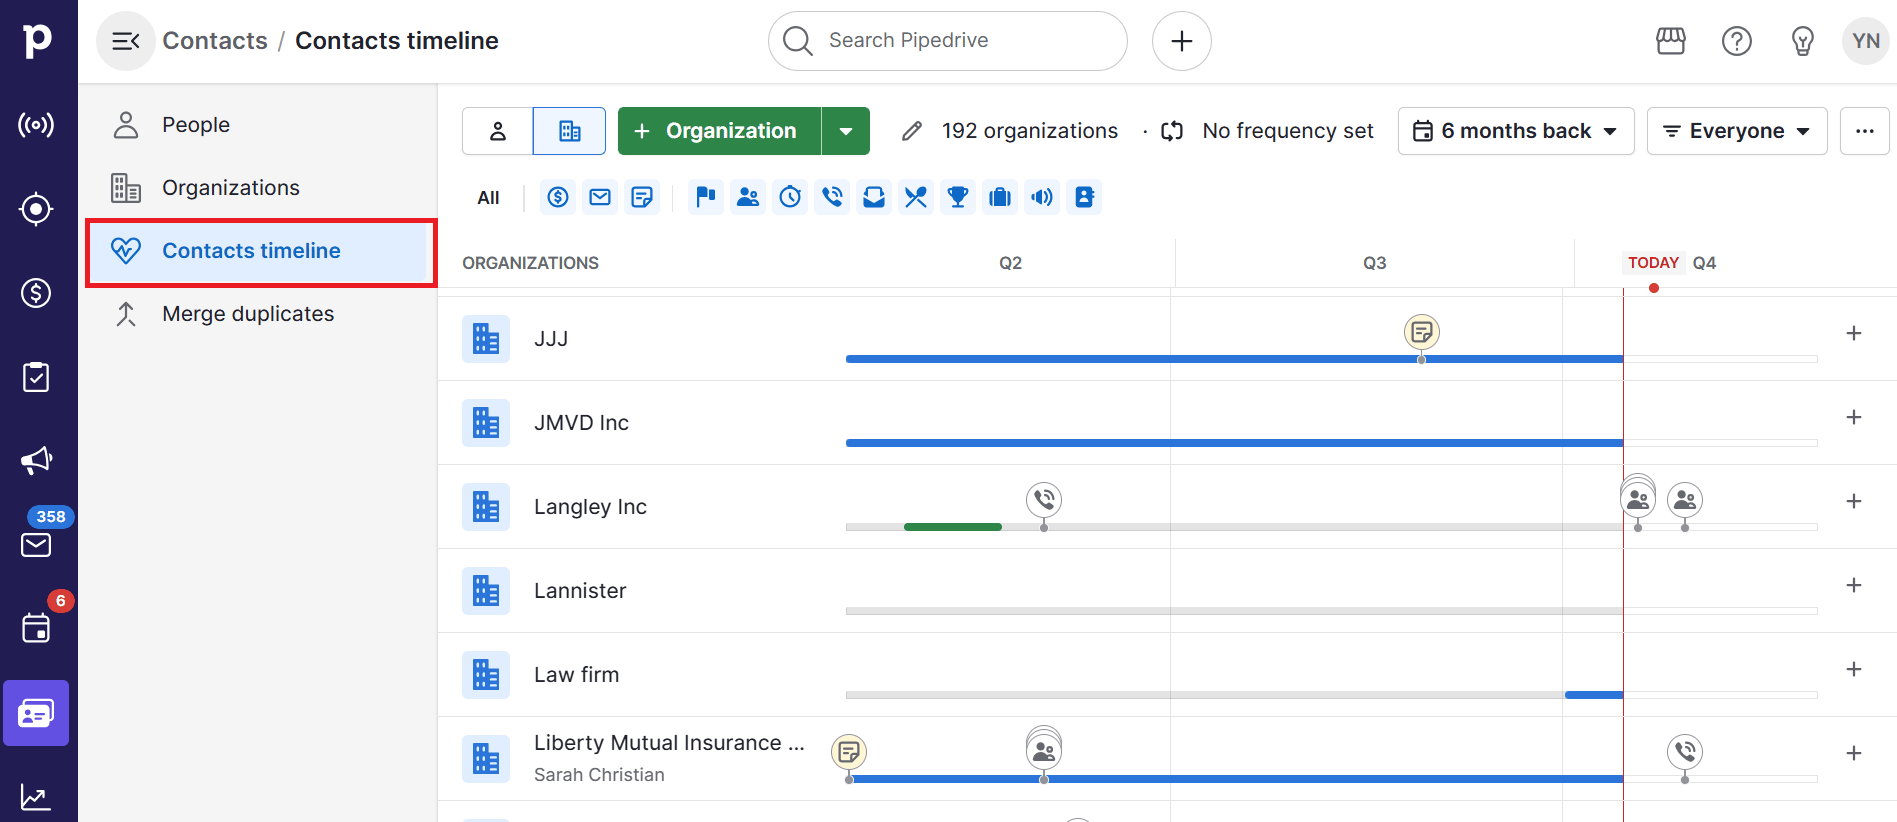Open the lightbulb tips icon
The height and width of the screenshot is (822, 1897).
pos(1803,41)
